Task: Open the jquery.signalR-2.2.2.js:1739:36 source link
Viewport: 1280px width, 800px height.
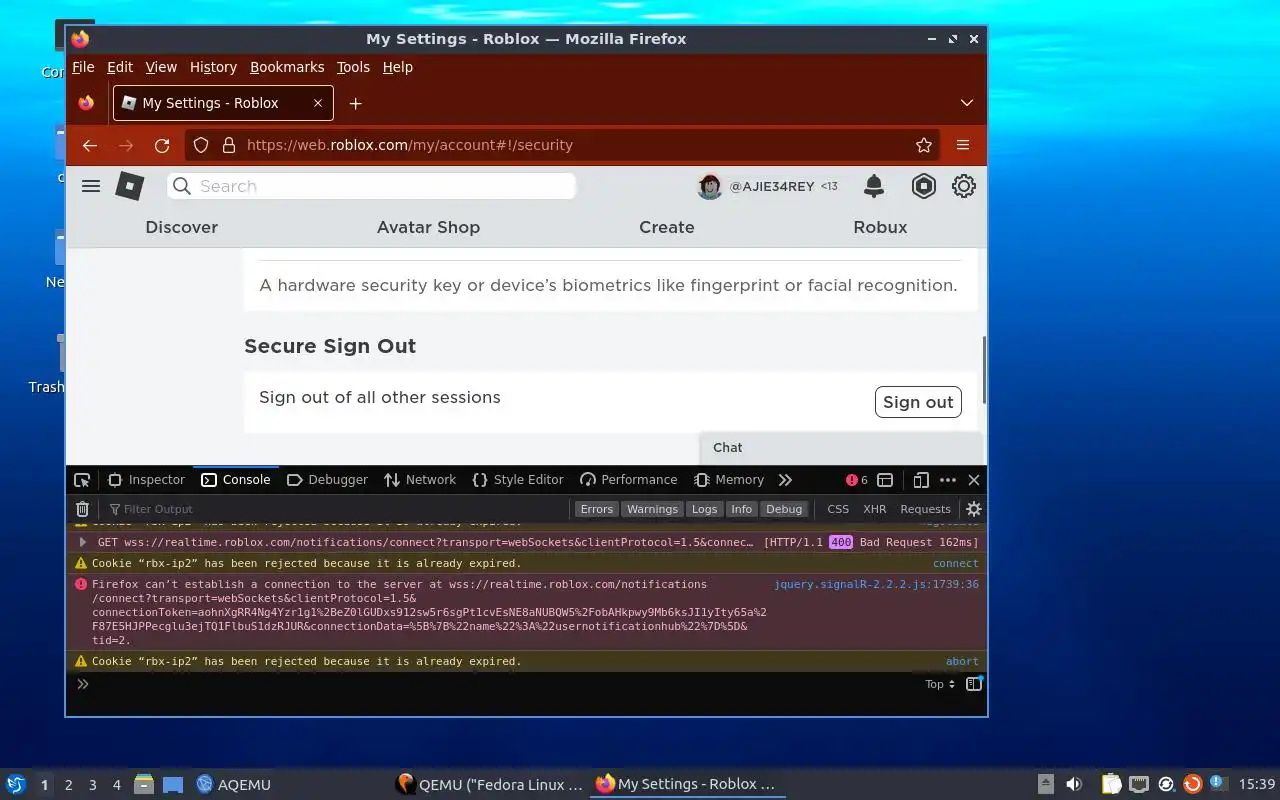Action: tap(876, 584)
